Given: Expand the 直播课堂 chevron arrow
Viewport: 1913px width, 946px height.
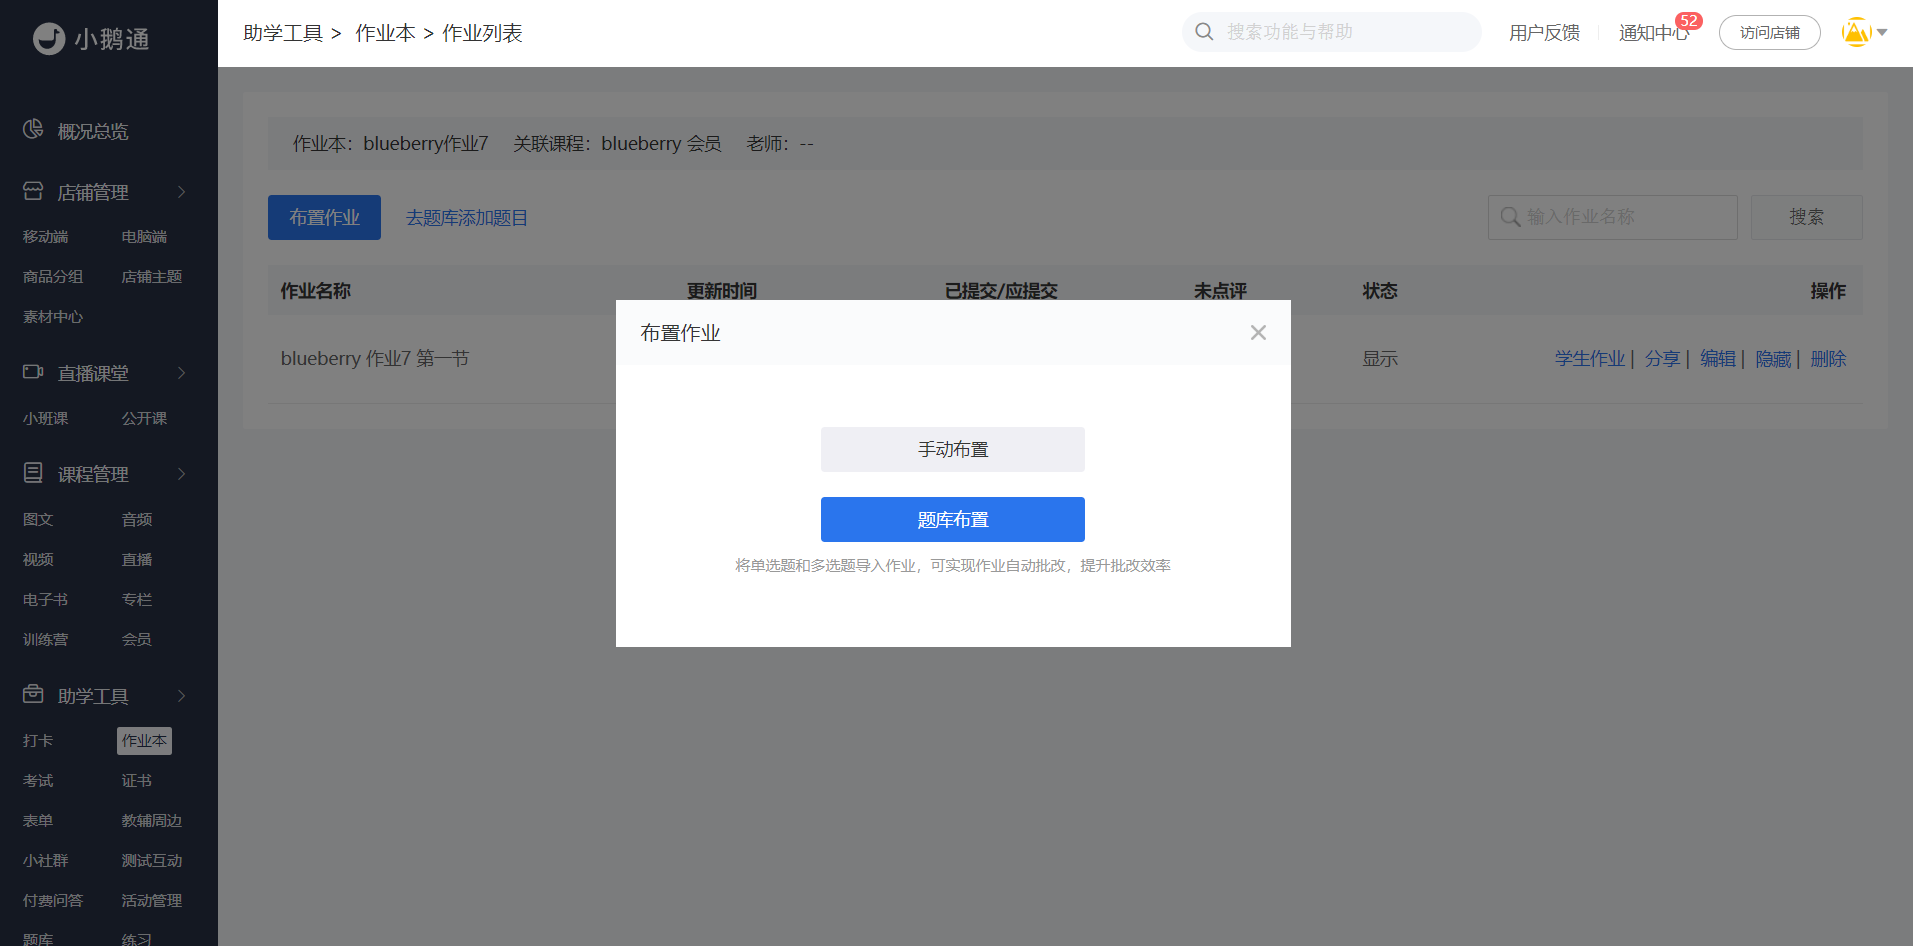Looking at the screenshot, I should [x=181, y=373].
